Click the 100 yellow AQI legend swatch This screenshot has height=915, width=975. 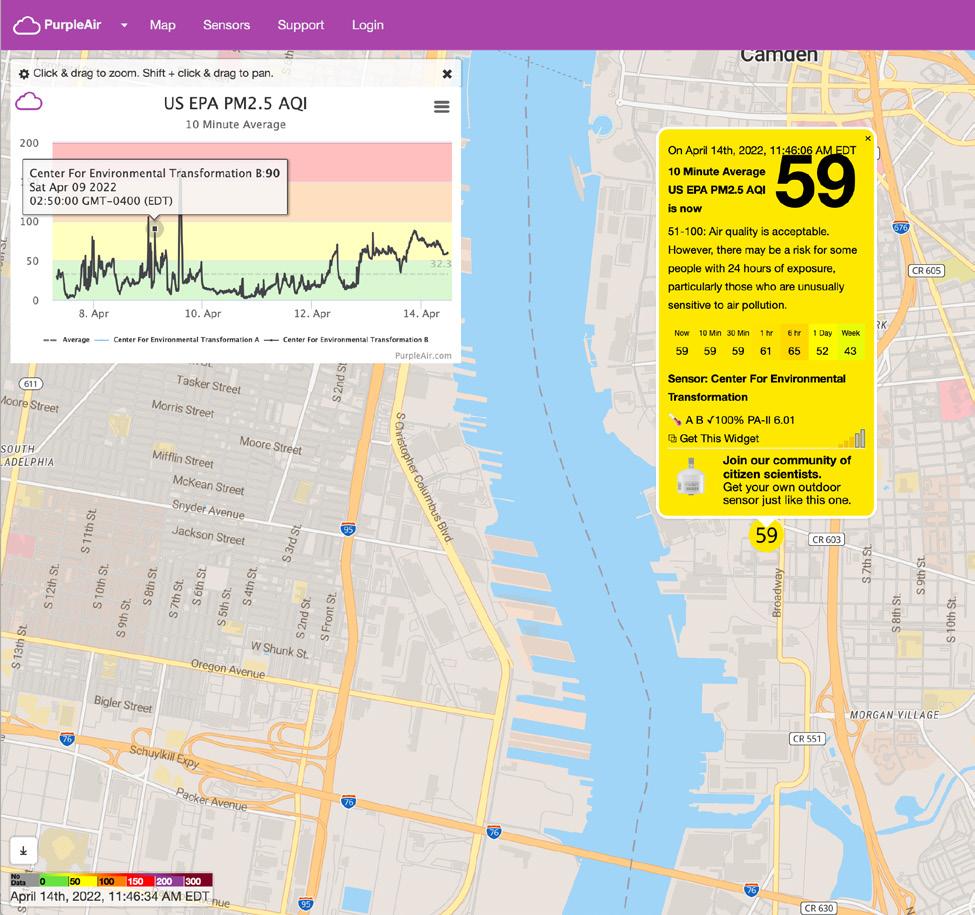click(111, 881)
